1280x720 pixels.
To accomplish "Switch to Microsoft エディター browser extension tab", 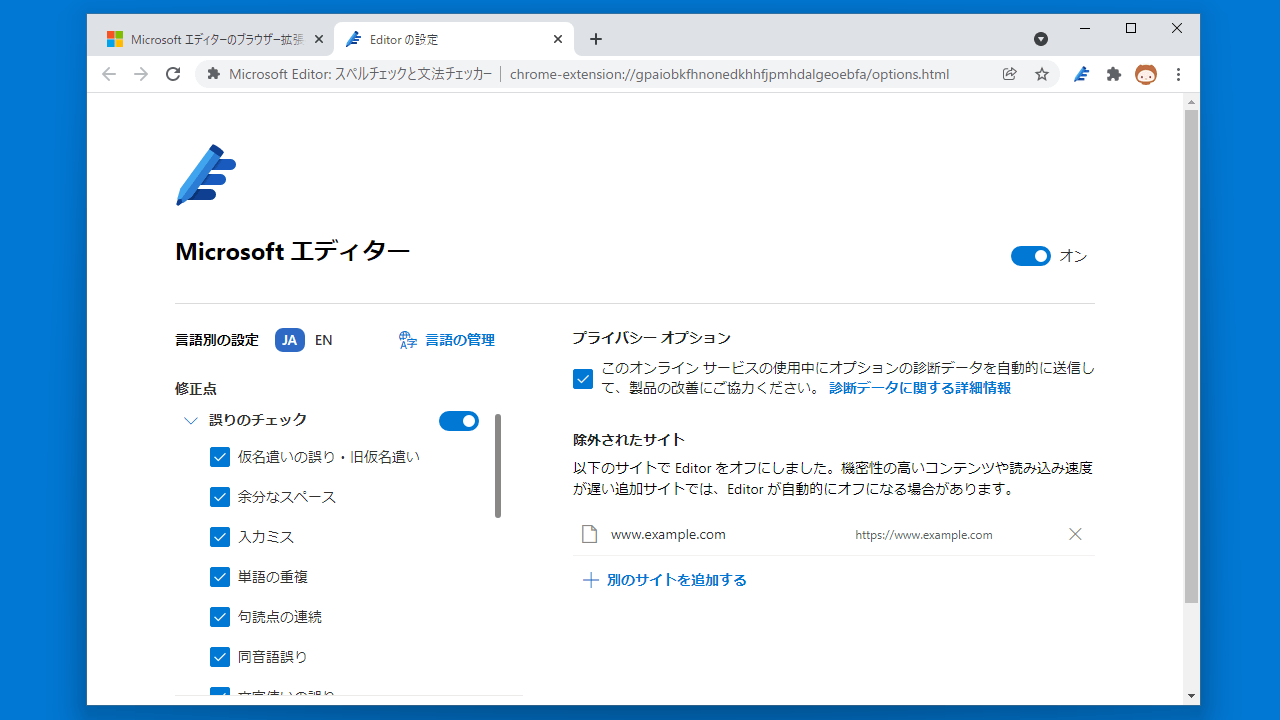I will point(216,39).
